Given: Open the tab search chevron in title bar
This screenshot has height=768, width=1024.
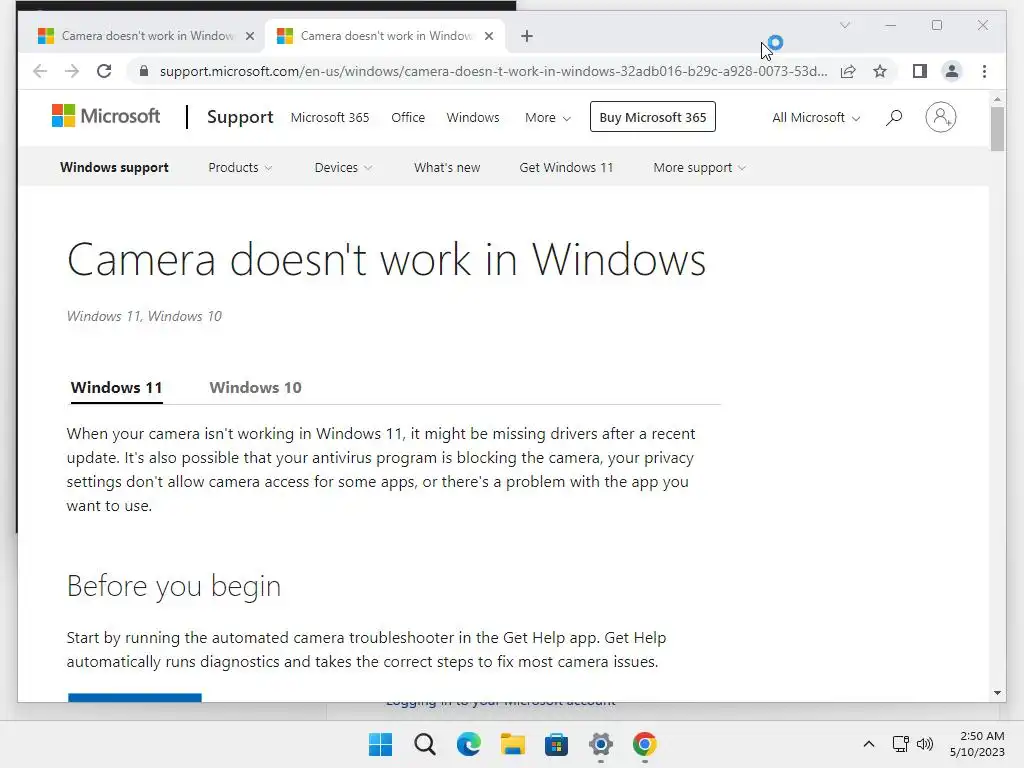Looking at the screenshot, I should (844, 25).
